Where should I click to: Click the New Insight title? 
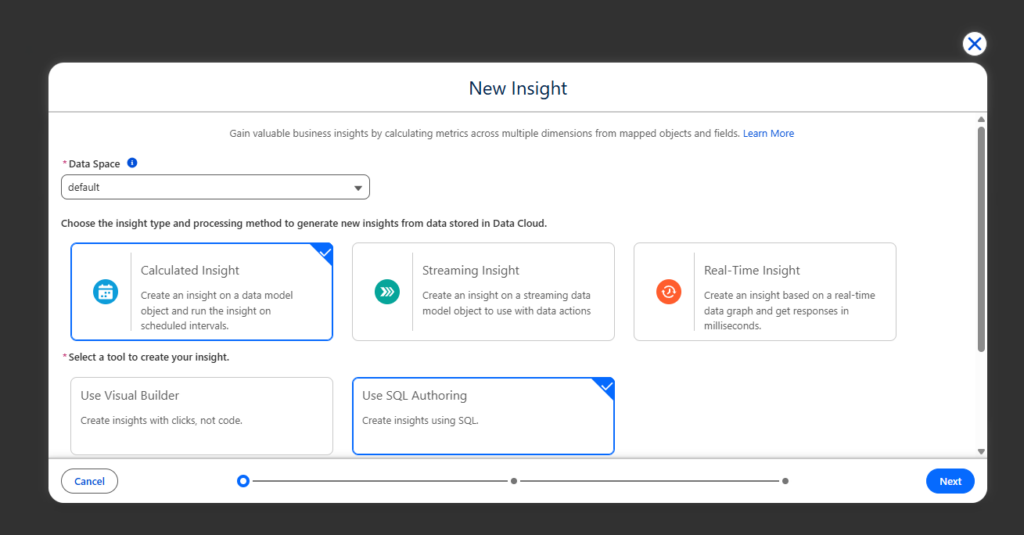[x=518, y=88]
